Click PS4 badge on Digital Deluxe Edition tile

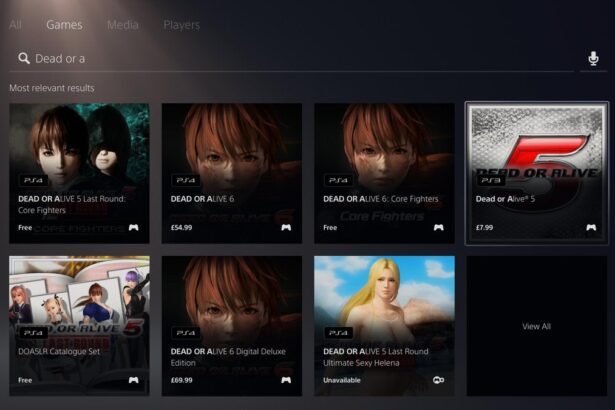[186, 333]
